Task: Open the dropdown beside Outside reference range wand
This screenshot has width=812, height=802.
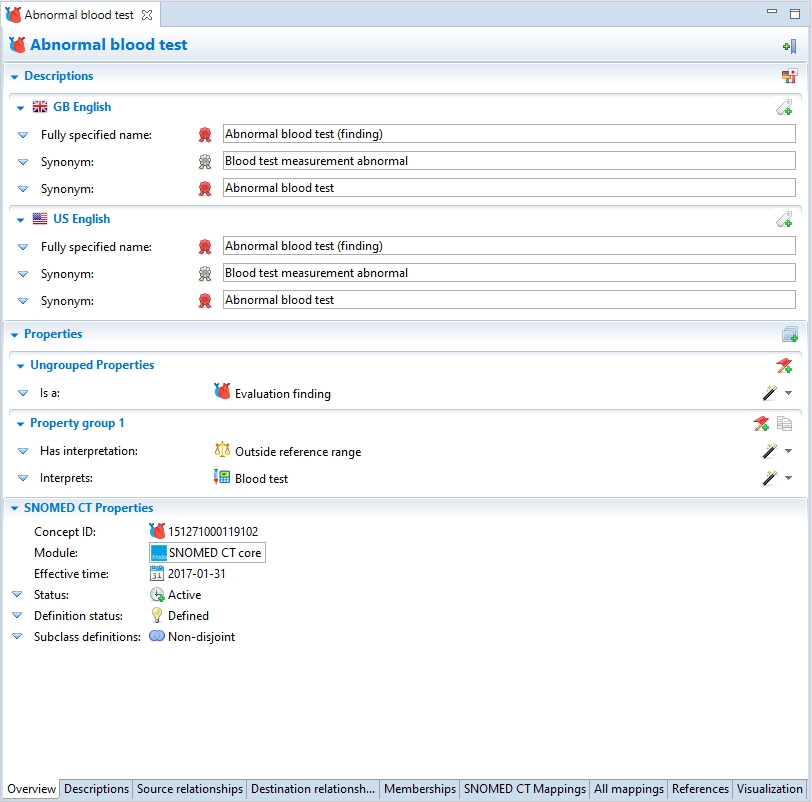Action: tap(788, 452)
